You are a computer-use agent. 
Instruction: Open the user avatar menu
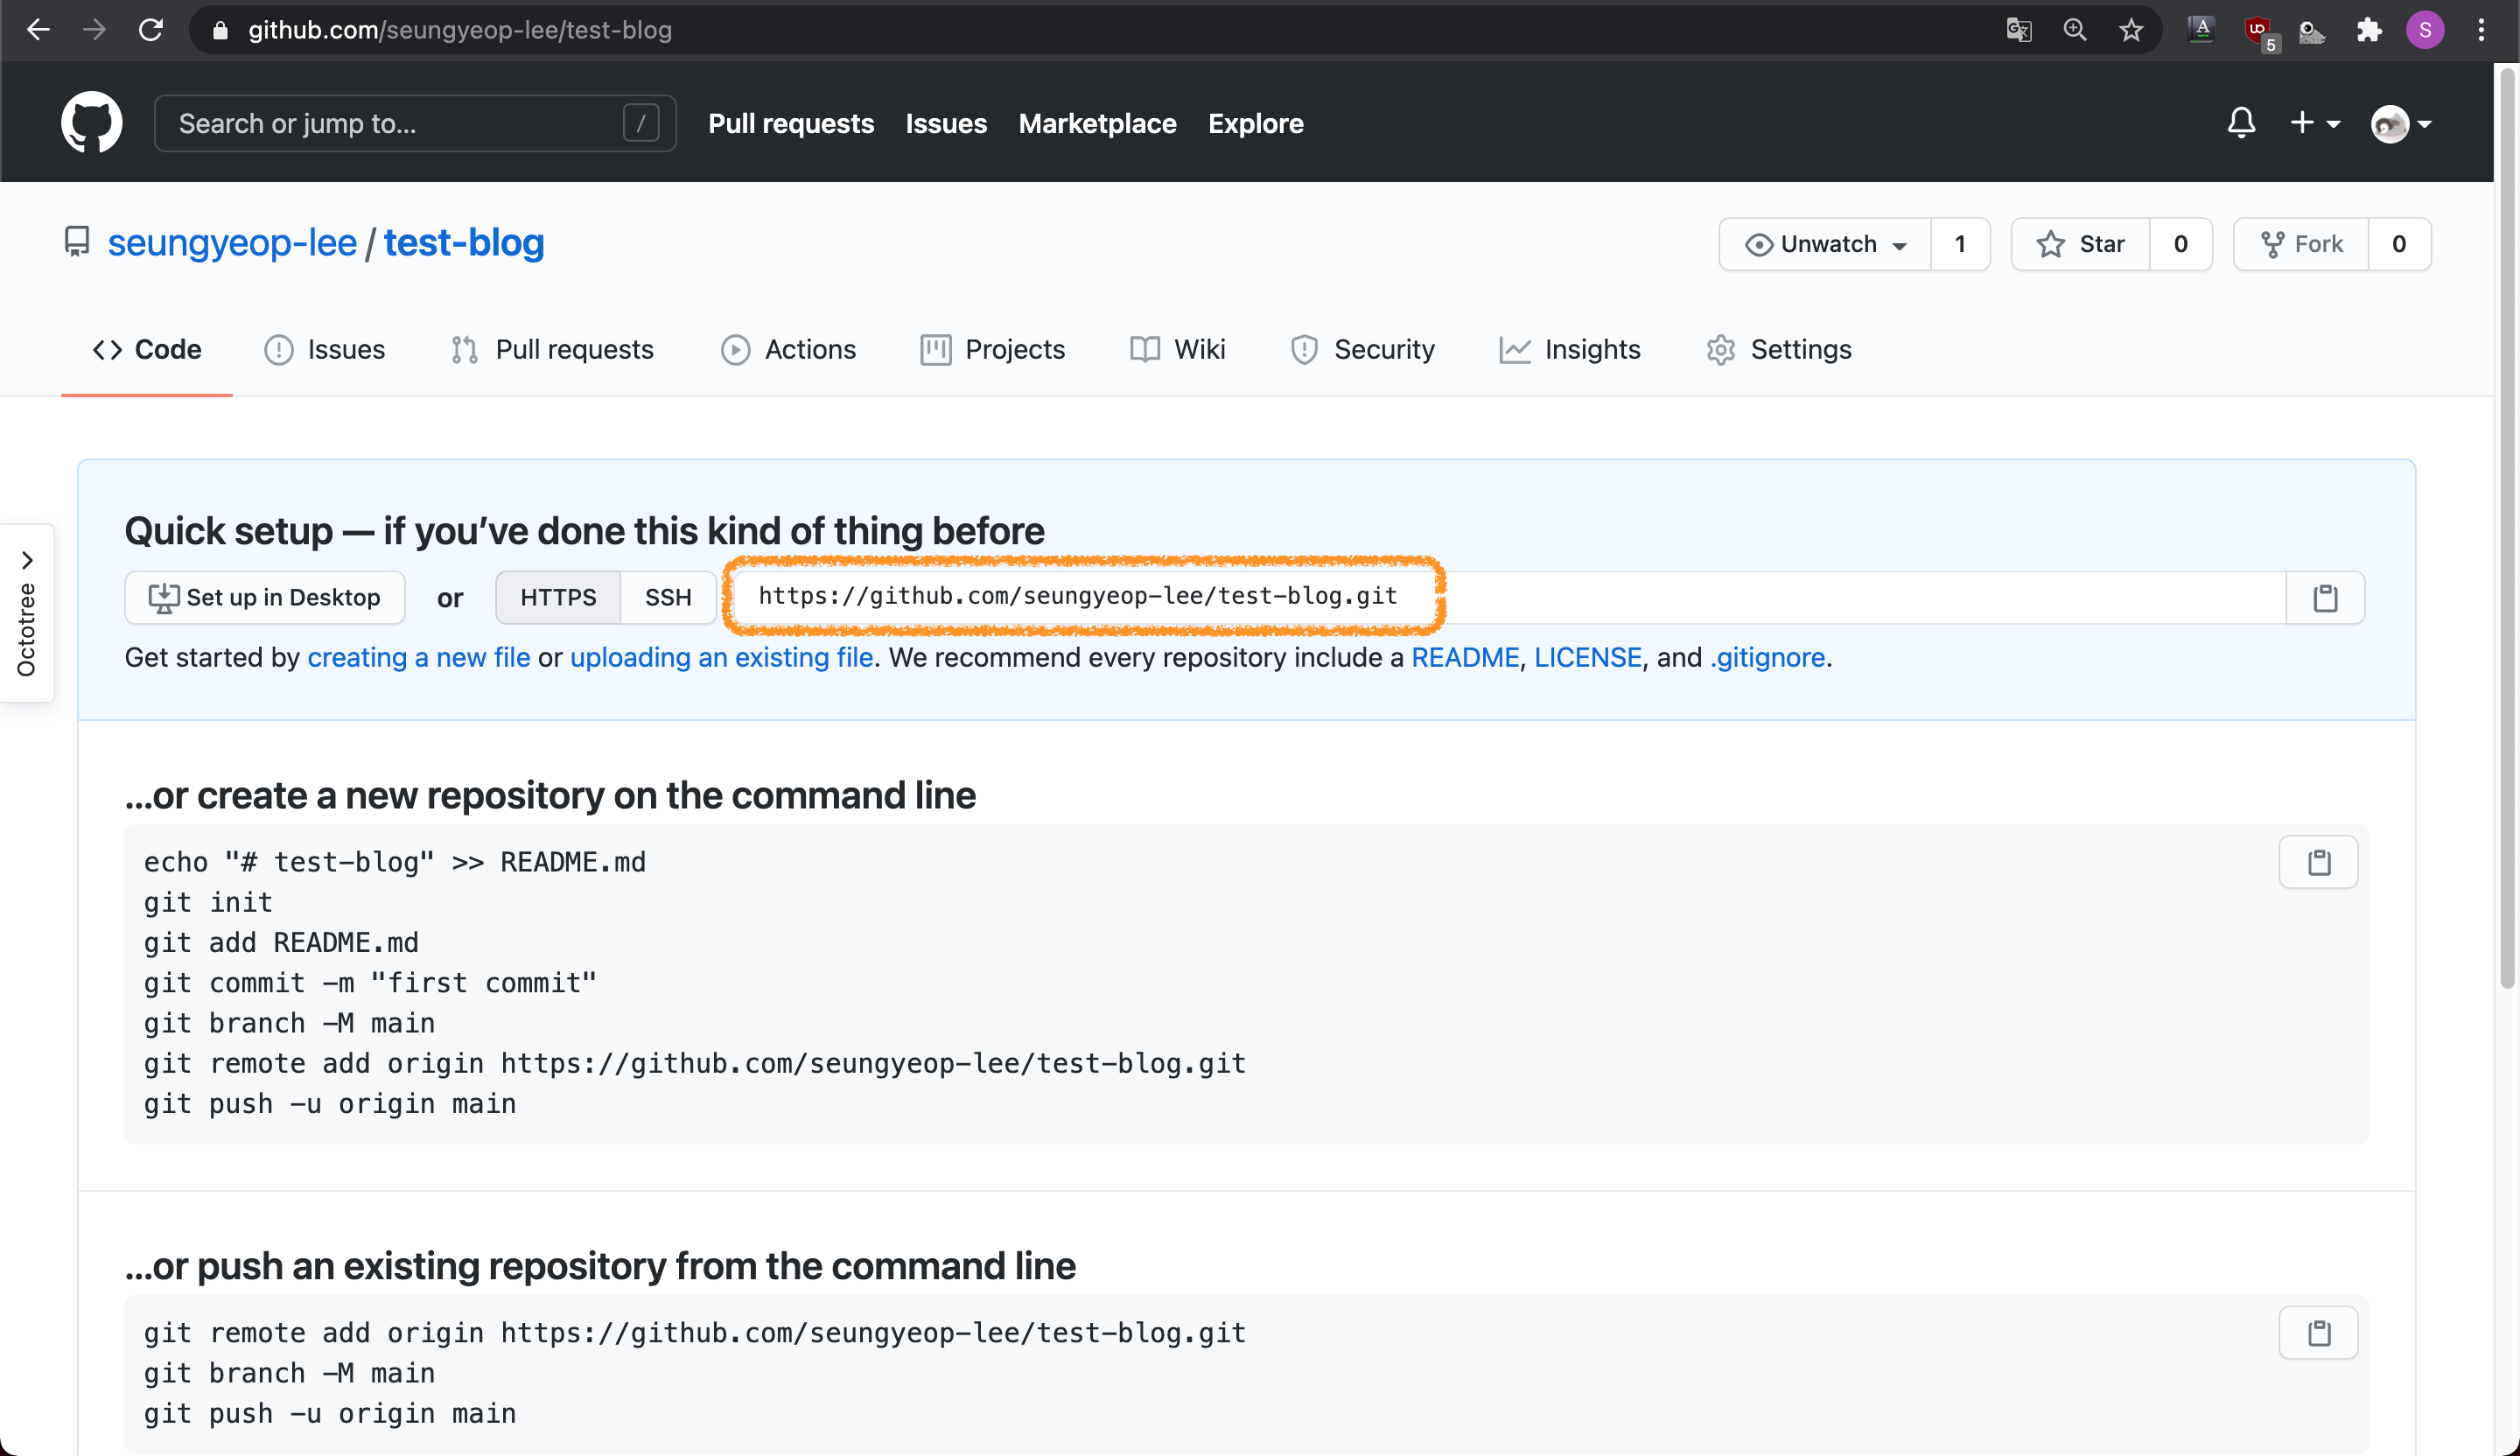pyautogui.click(x=2400, y=124)
